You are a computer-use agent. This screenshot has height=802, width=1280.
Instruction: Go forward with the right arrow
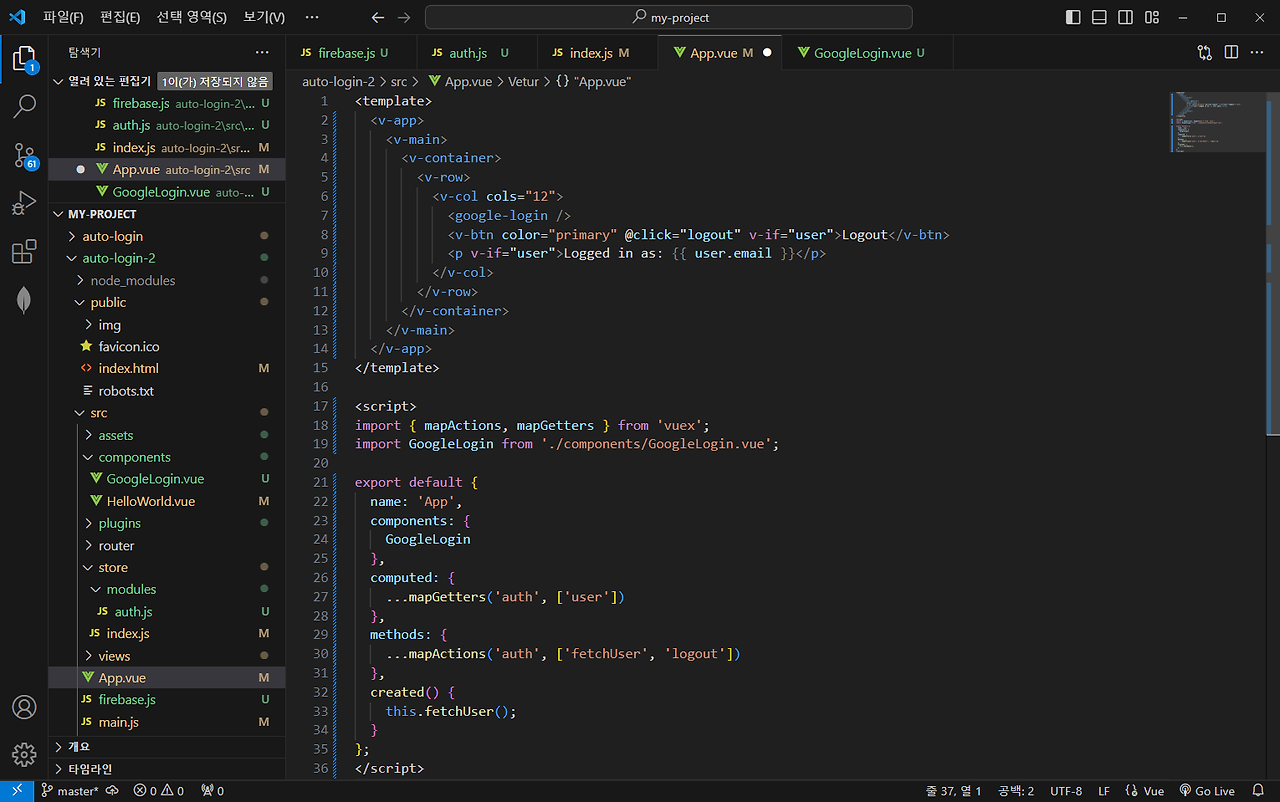pos(403,17)
